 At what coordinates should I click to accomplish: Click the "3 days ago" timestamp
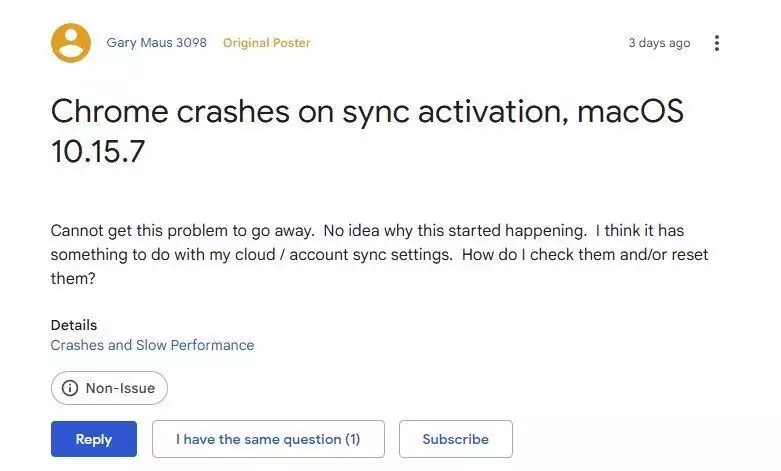point(659,43)
